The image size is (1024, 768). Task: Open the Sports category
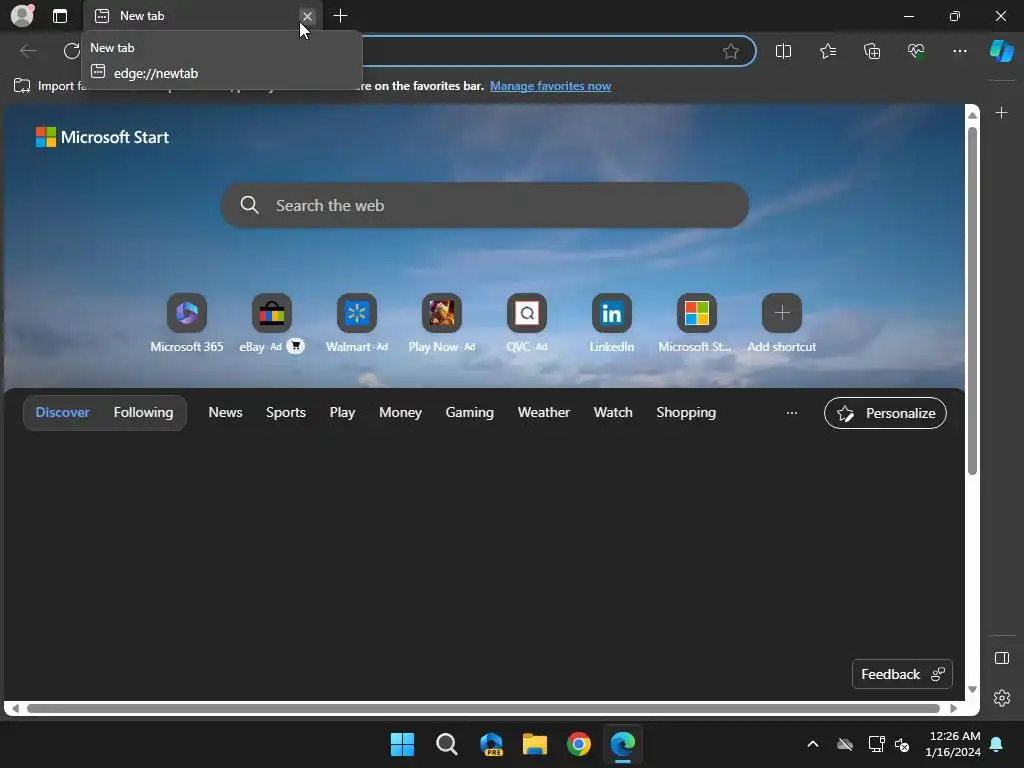click(x=285, y=413)
